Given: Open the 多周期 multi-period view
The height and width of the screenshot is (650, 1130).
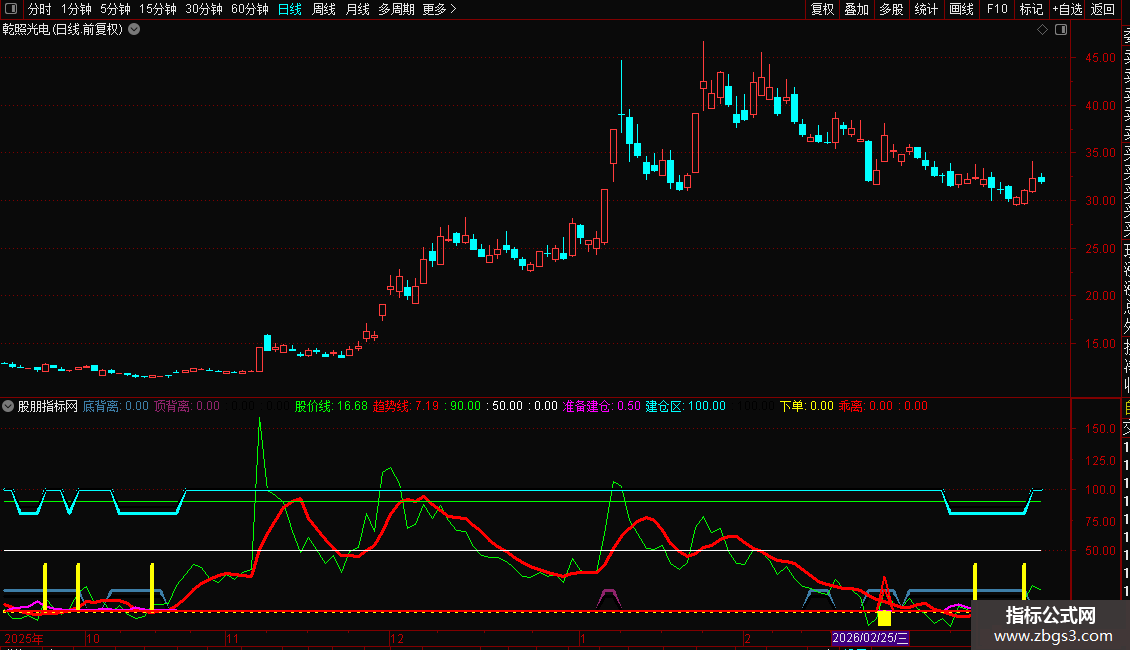Looking at the screenshot, I should (x=396, y=10).
